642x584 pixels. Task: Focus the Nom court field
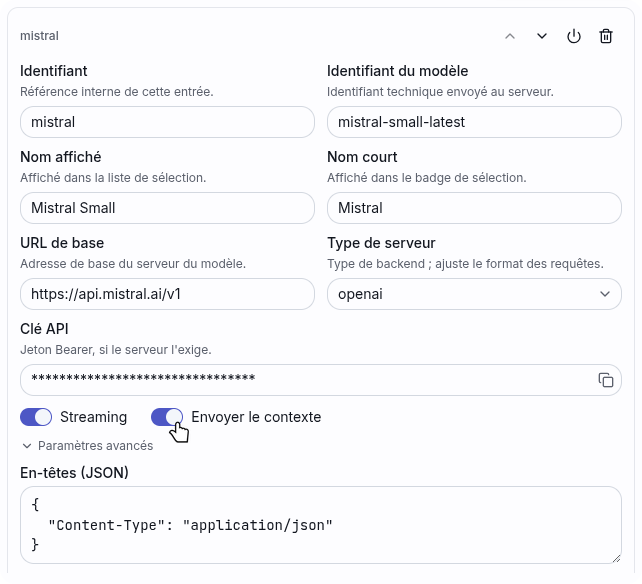tap(474, 208)
